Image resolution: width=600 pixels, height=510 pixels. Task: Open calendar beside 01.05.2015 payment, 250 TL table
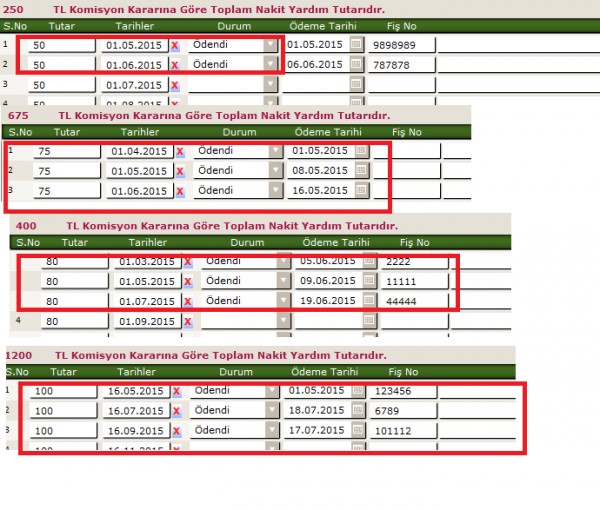356,44
